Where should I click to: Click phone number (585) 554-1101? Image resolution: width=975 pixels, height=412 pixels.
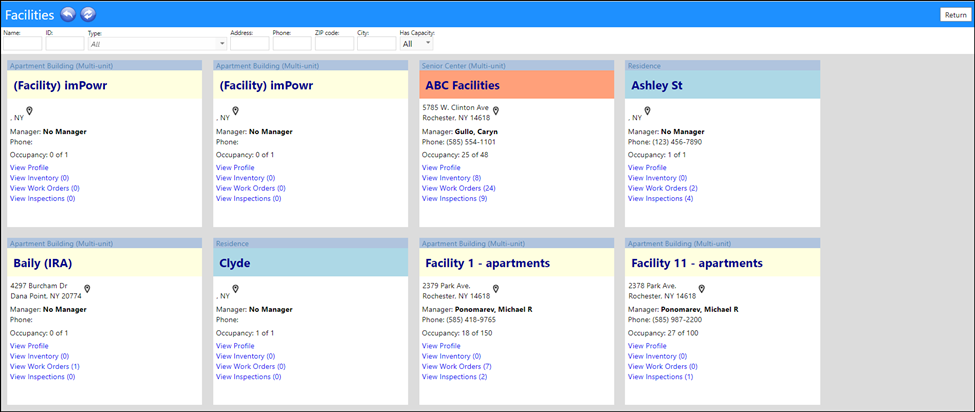[x=471, y=142]
